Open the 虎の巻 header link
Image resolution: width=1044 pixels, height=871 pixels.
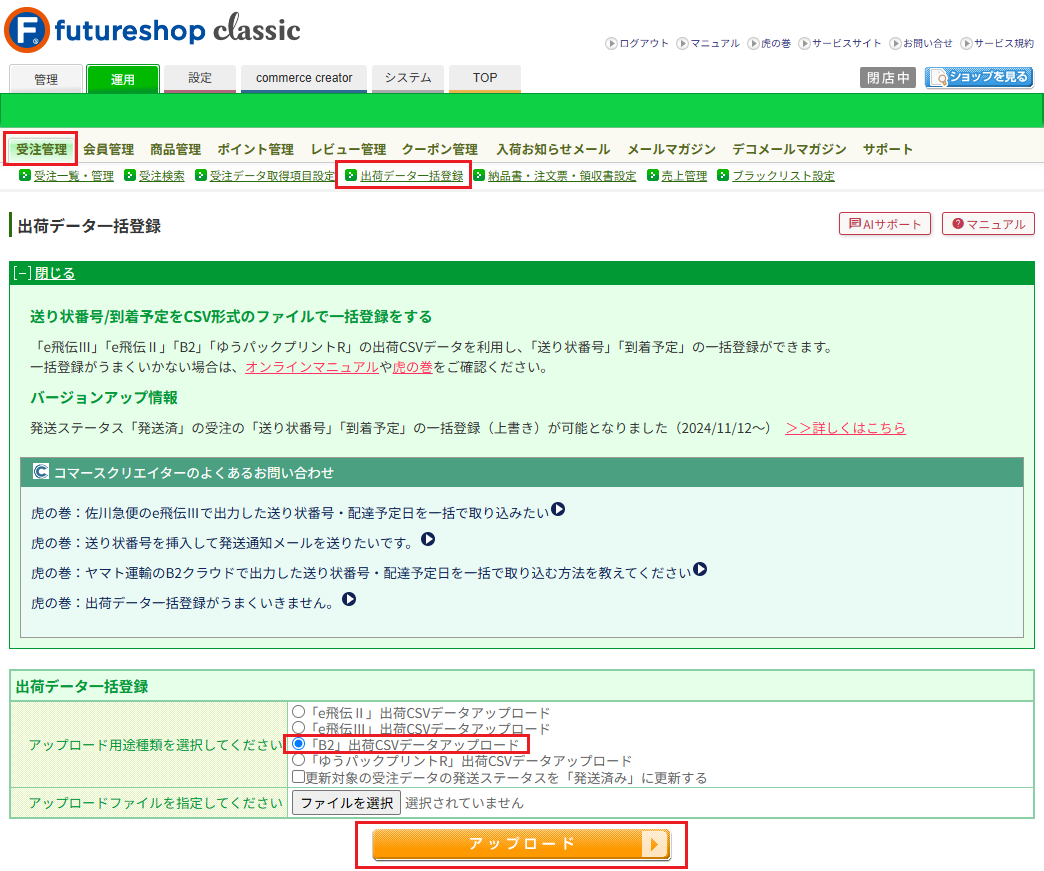tap(776, 43)
